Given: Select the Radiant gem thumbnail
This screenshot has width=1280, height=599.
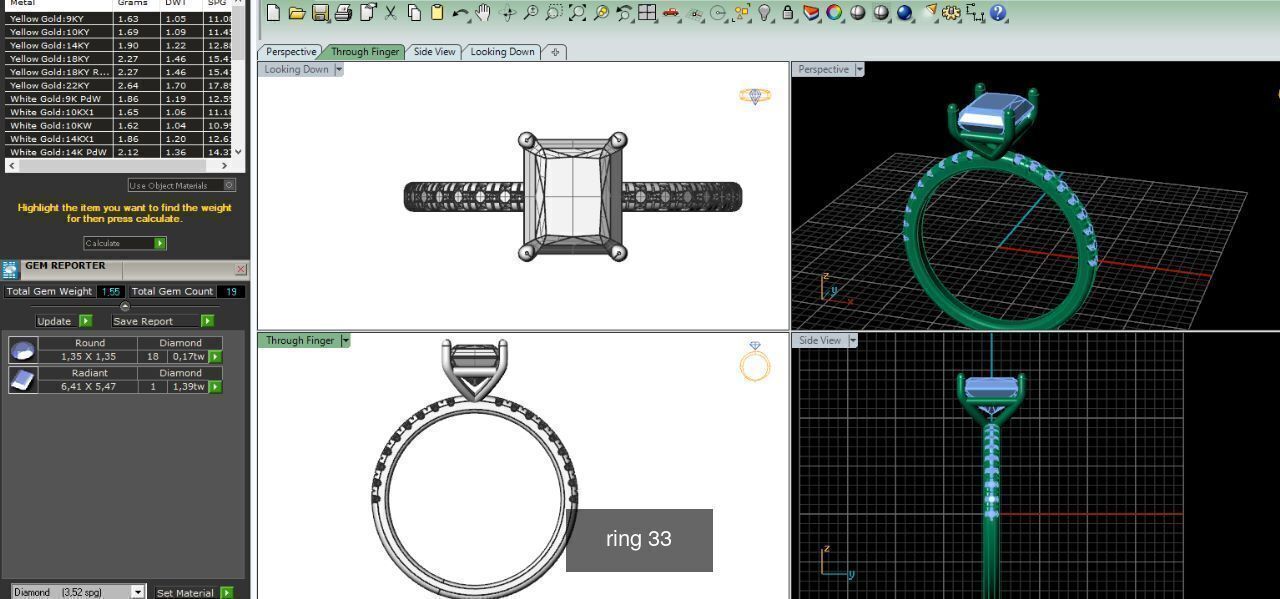Looking at the screenshot, I should pyautogui.click(x=23, y=379).
